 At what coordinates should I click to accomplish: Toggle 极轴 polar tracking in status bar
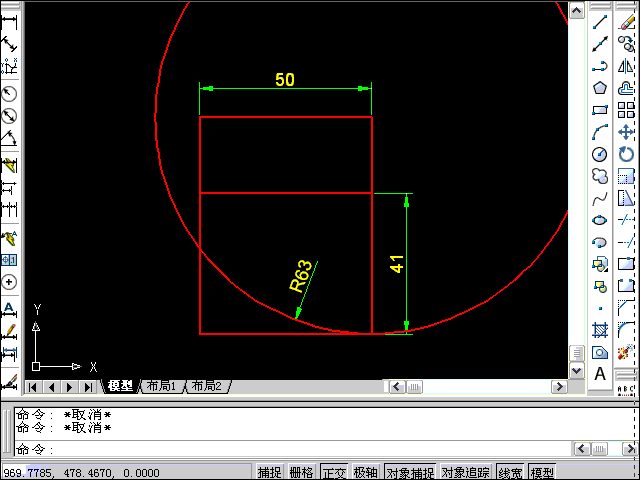pos(365,472)
